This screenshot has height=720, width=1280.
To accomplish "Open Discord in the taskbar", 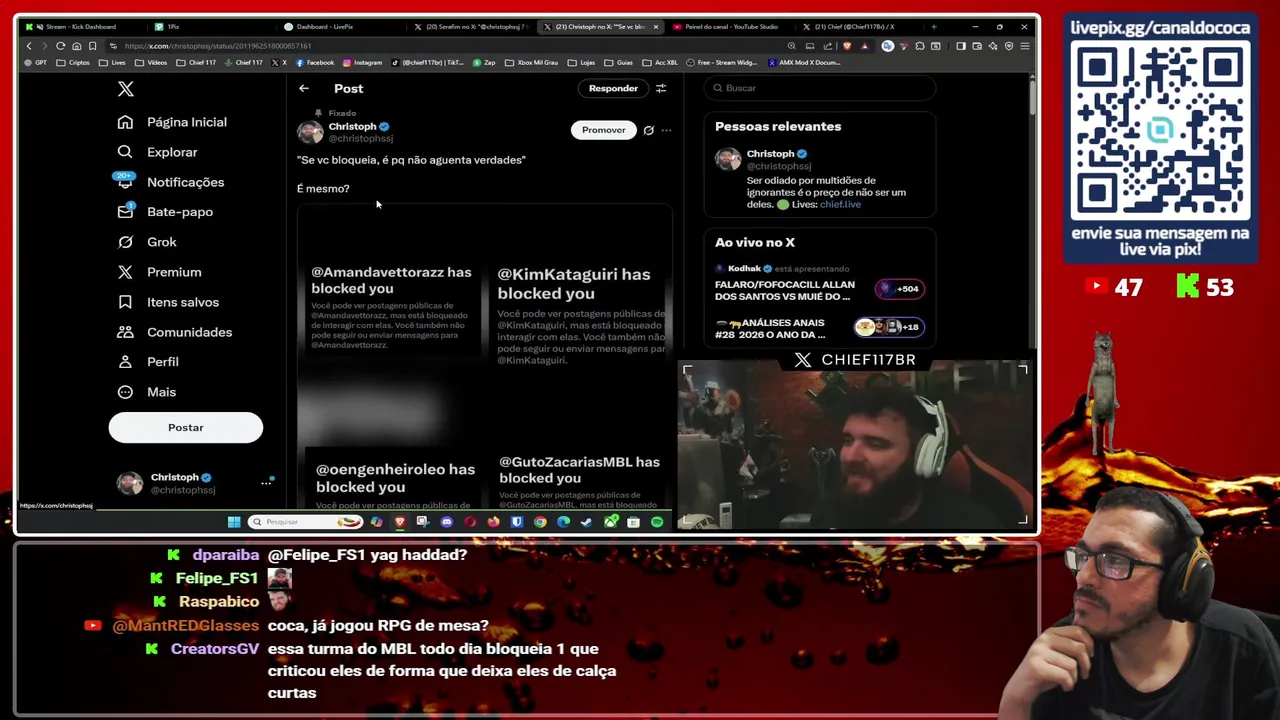I will [446, 522].
